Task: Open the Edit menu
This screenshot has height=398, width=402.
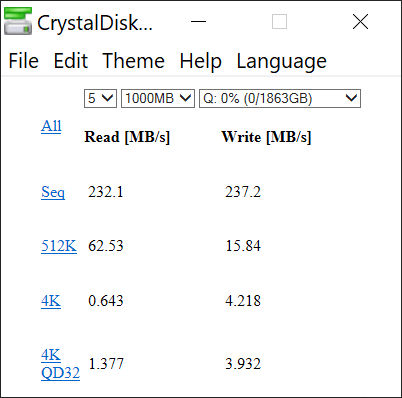Action: point(71,61)
